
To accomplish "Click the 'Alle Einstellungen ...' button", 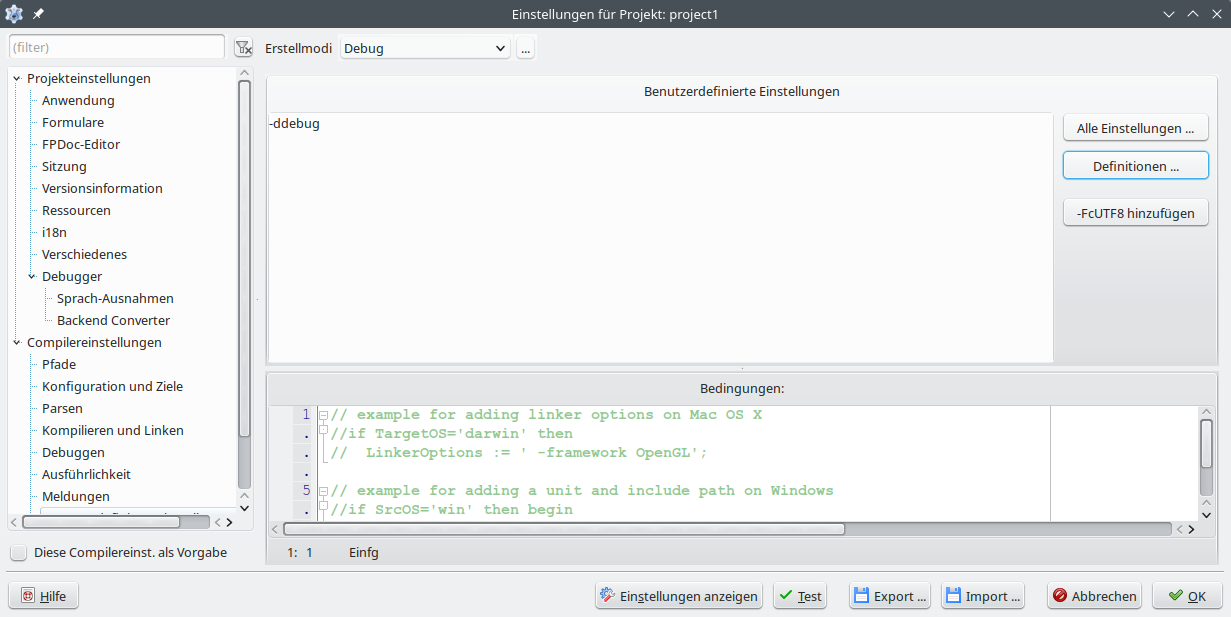I will tap(1135, 128).
